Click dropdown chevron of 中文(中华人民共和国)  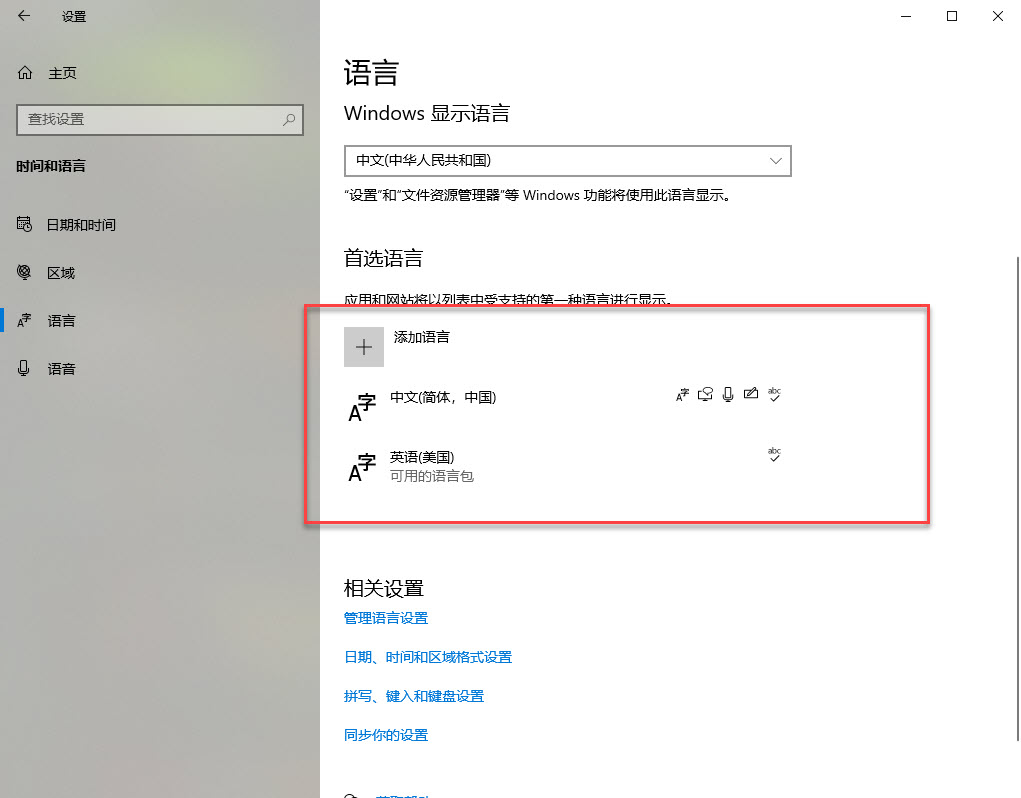coord(775,161)
